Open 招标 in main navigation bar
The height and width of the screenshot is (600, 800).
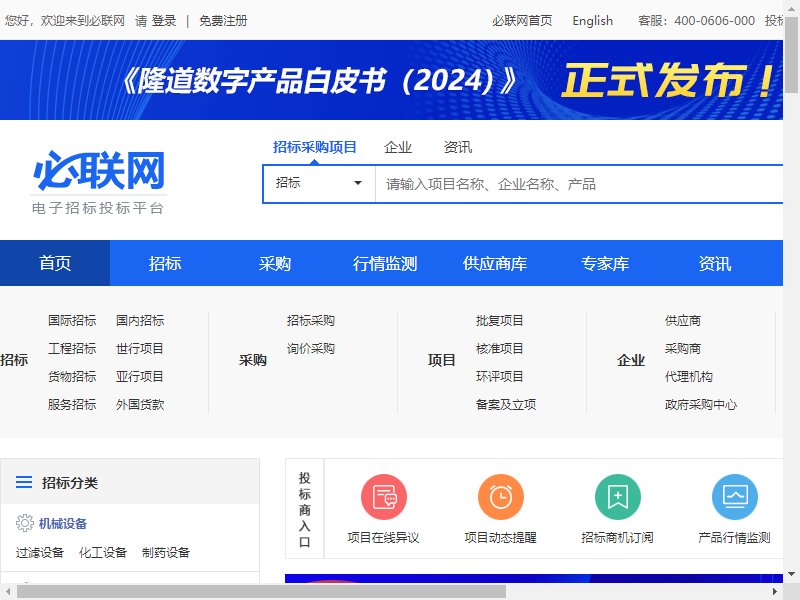[x=165, y=263]
